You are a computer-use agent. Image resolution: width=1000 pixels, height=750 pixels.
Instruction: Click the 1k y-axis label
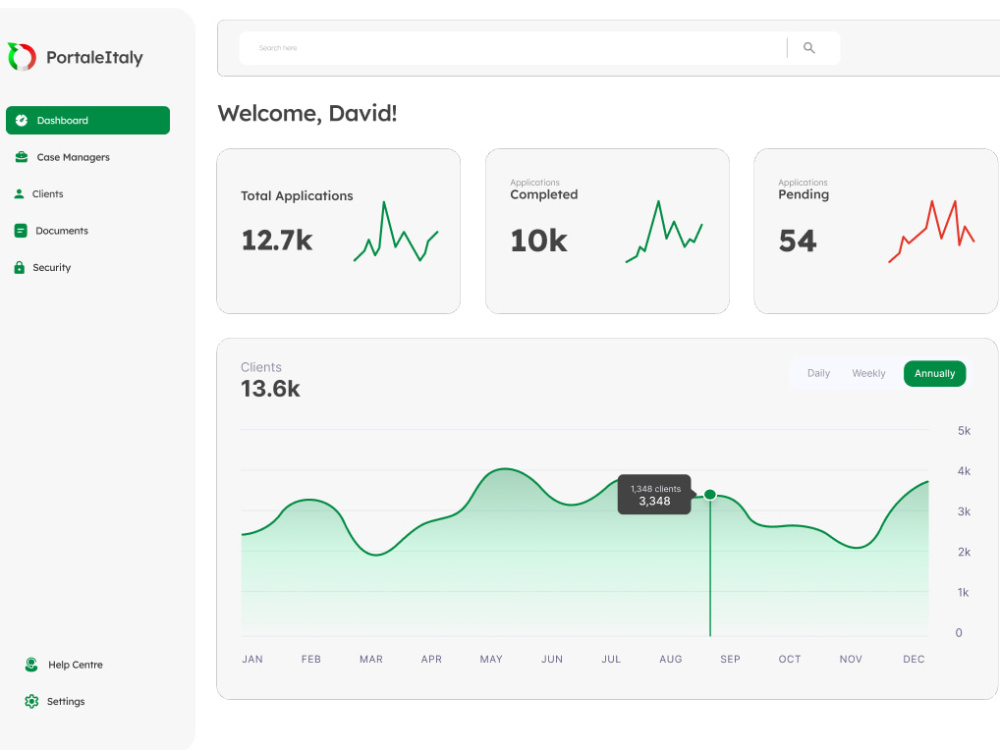(x=963, y=592)
